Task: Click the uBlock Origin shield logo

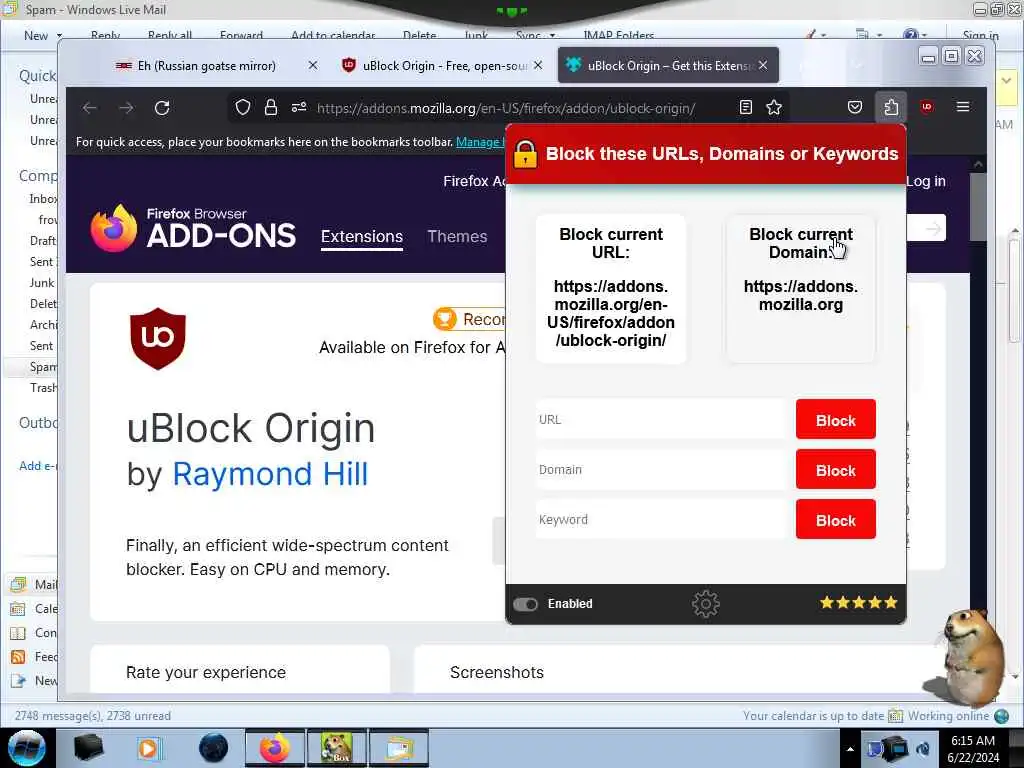Action: [x=158, y=339]
